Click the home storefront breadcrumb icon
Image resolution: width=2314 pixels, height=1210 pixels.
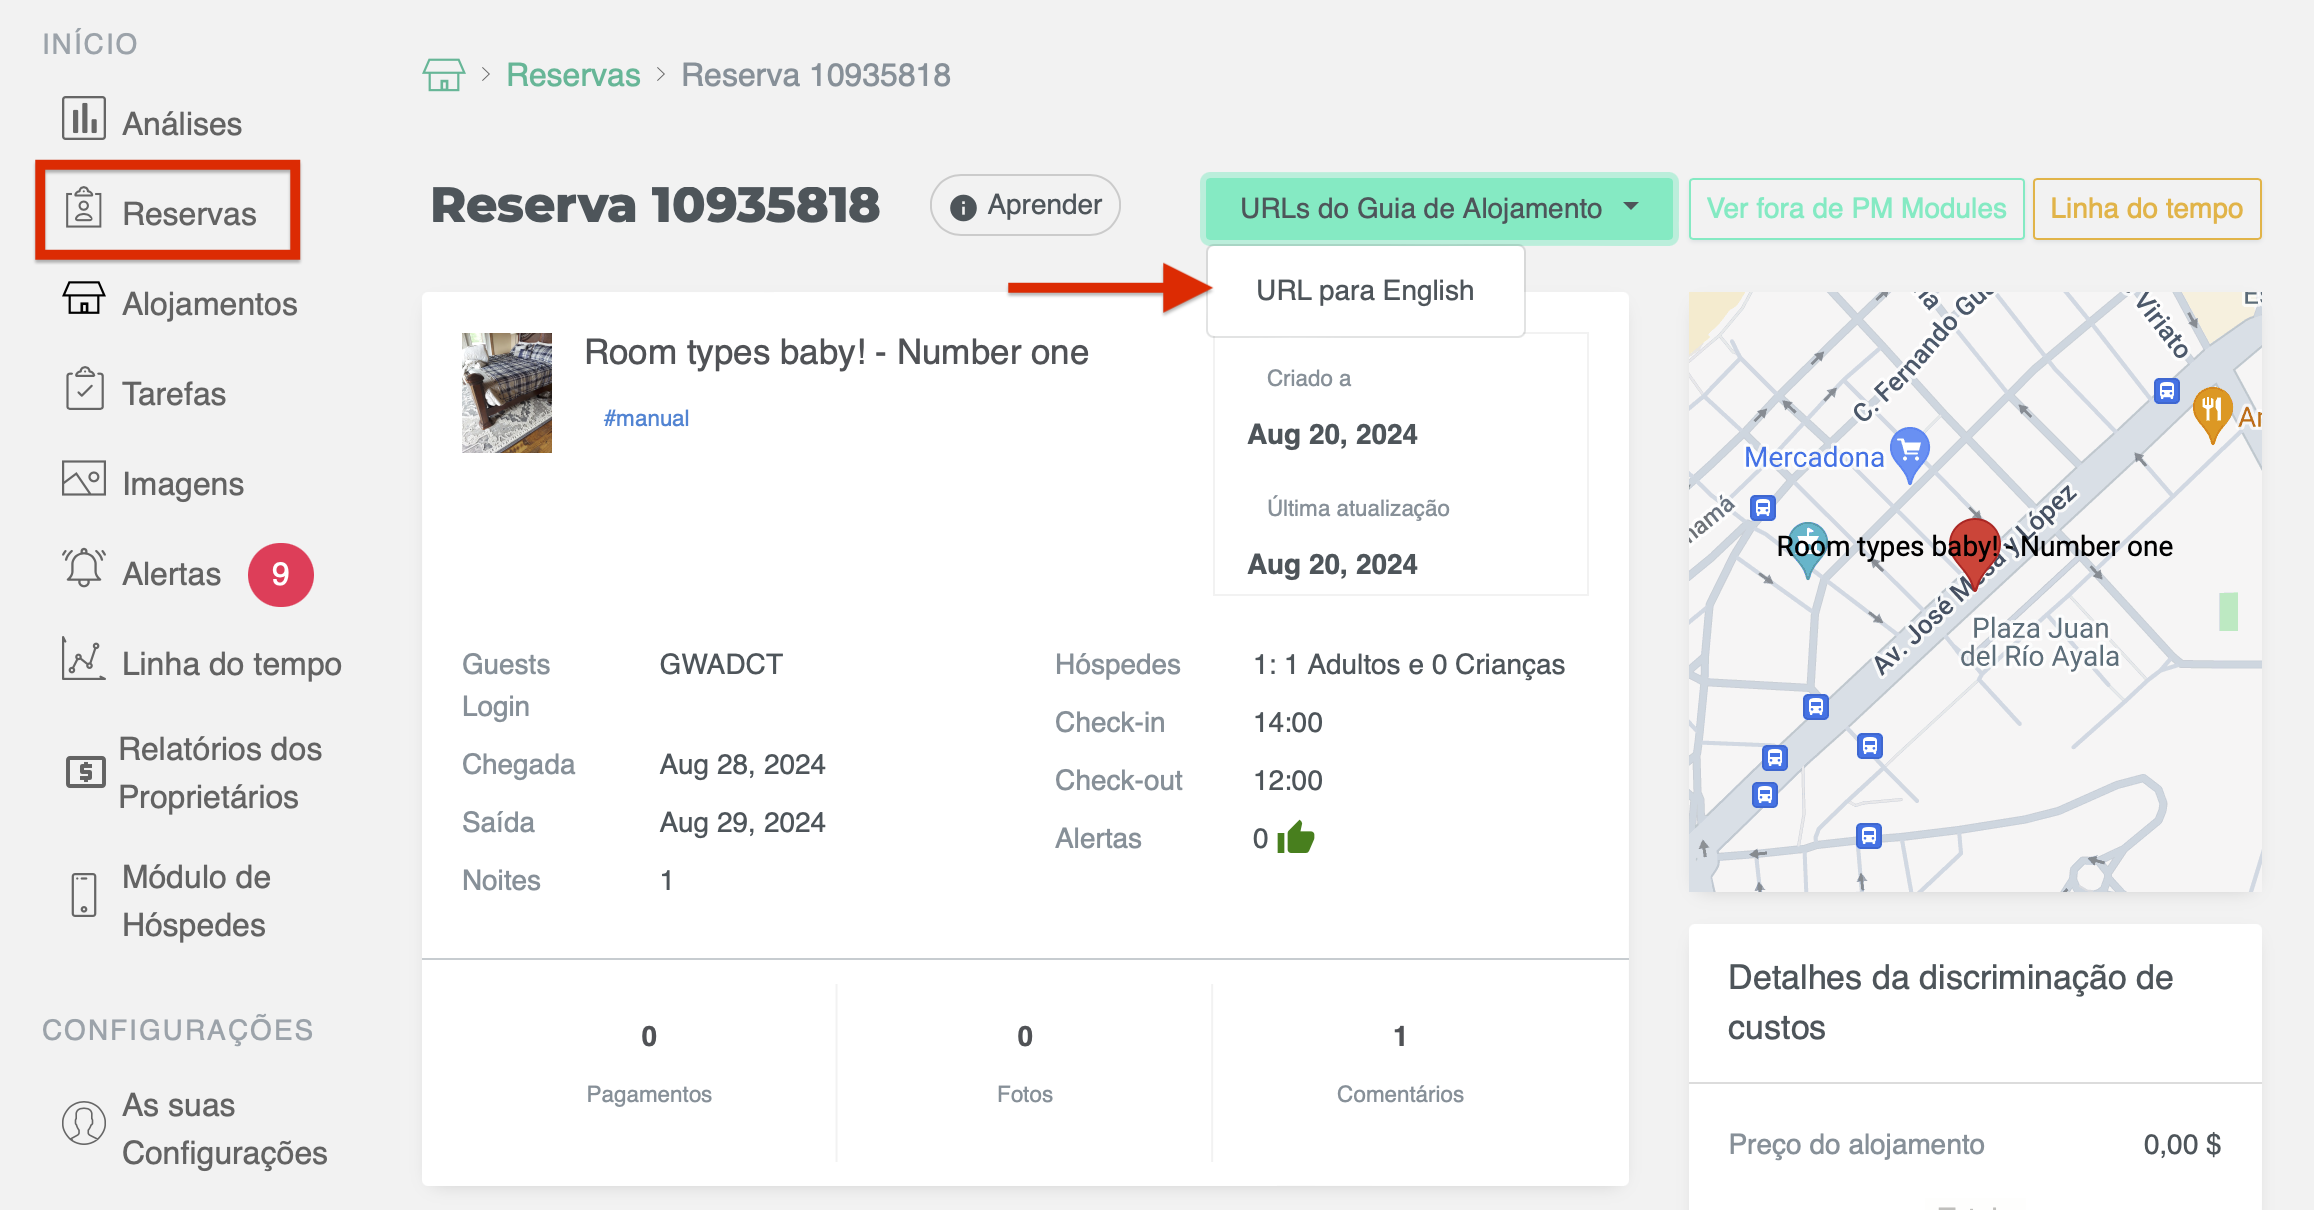point(443,75)
